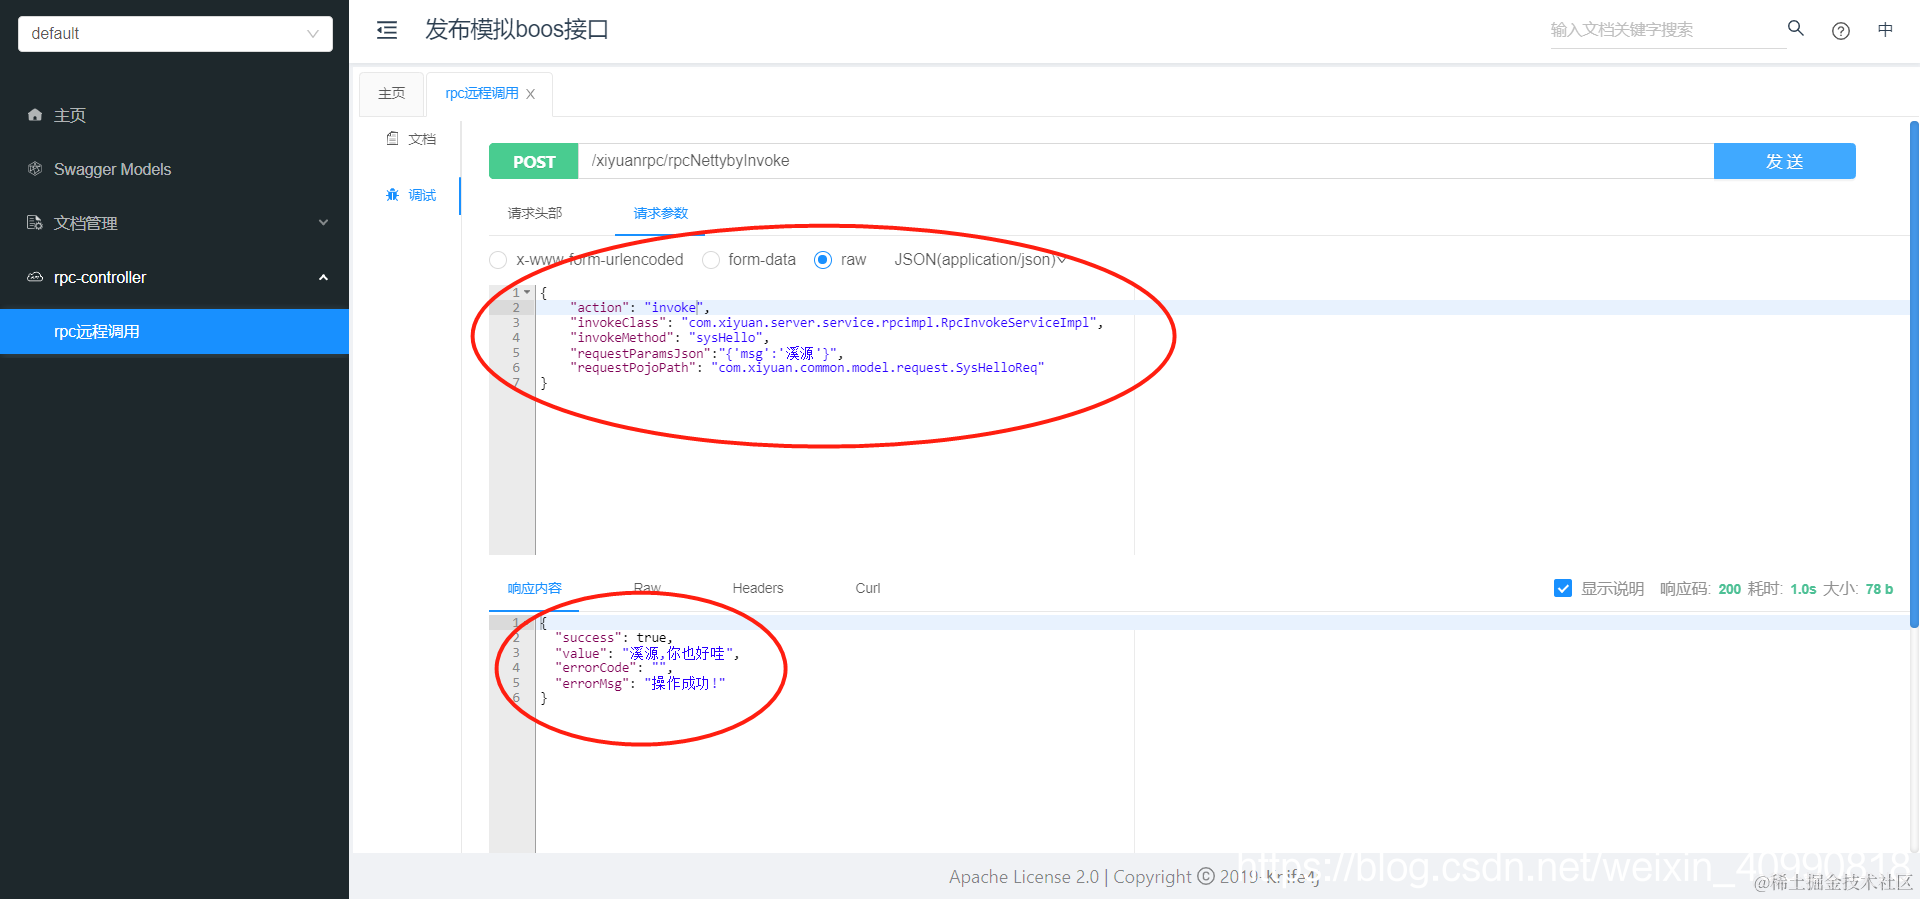The image size is (1920, 899).
Task: Open the JSON(application/json) type dropdown
Action: [980, 260]
